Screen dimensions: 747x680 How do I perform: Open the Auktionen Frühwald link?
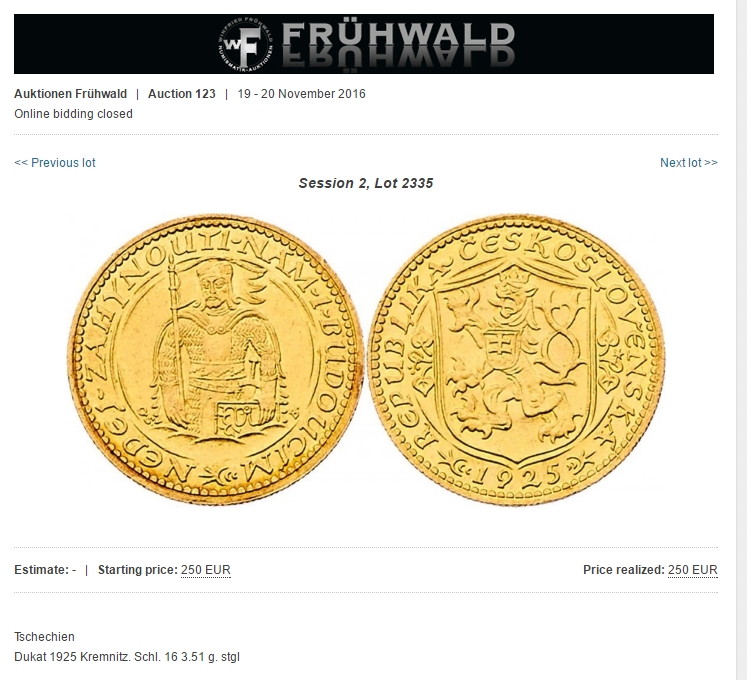[x=71, y=94]
